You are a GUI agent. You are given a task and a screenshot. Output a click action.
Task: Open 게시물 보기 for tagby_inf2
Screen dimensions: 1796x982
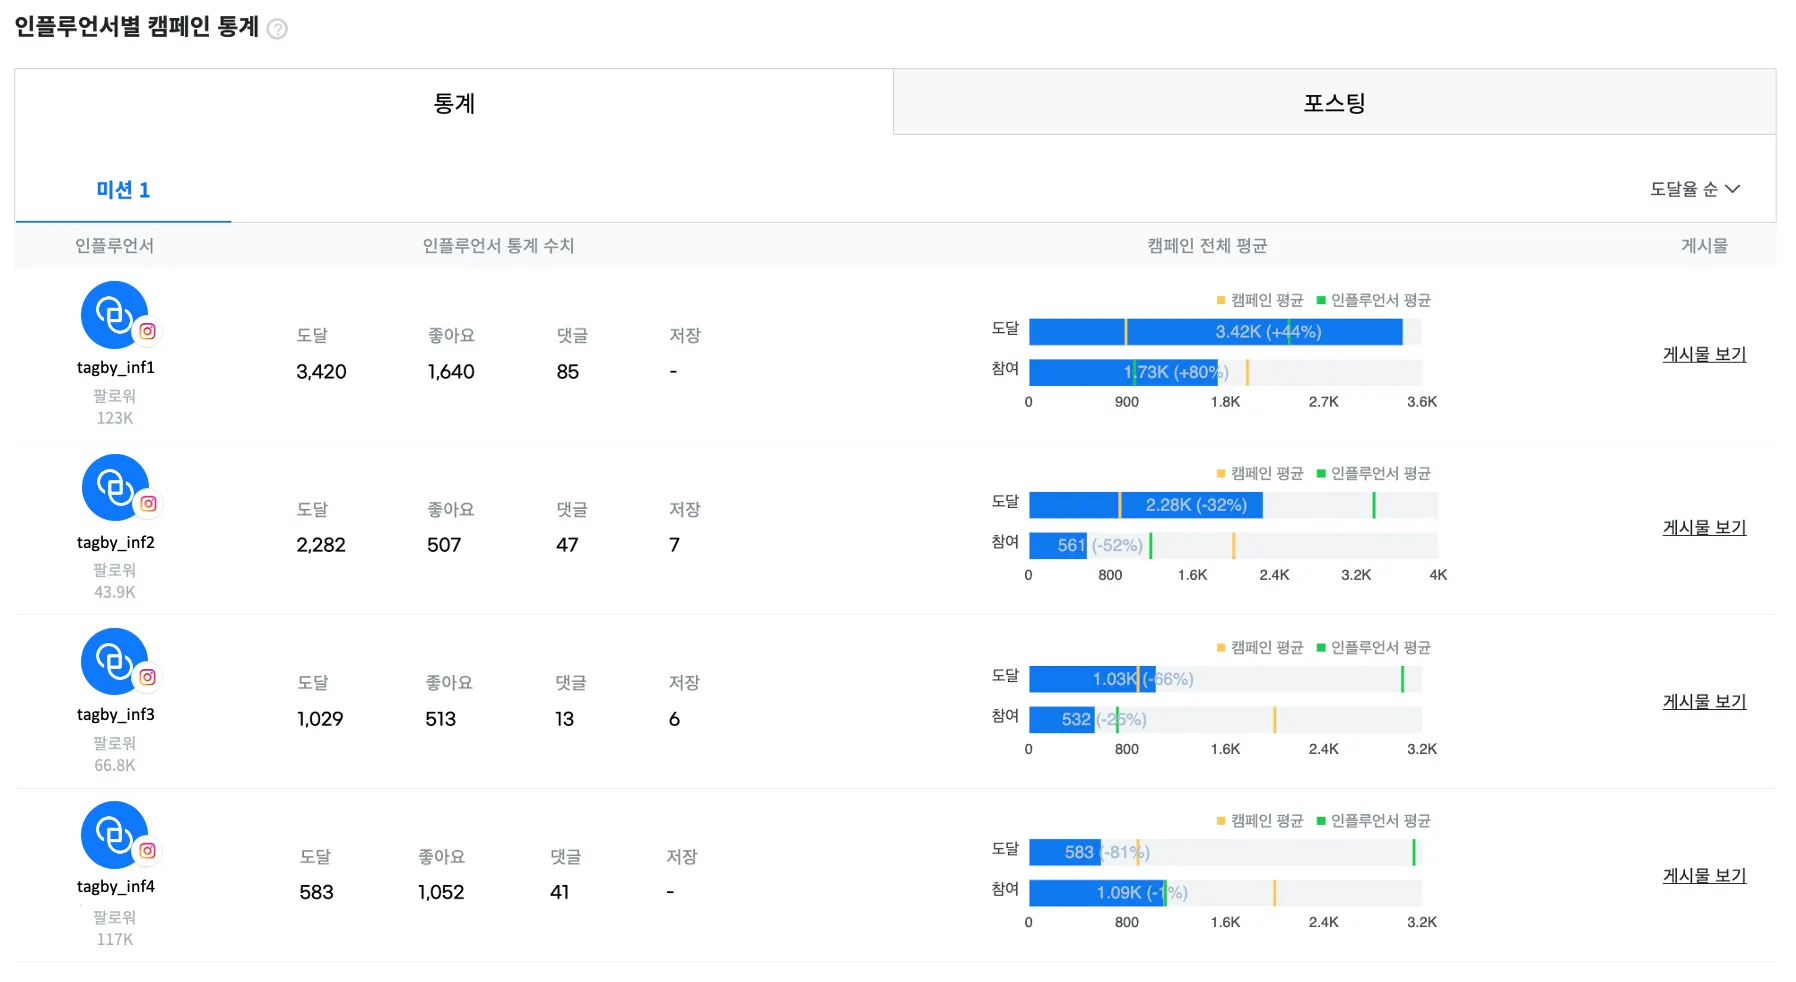tap(1704, 527)
